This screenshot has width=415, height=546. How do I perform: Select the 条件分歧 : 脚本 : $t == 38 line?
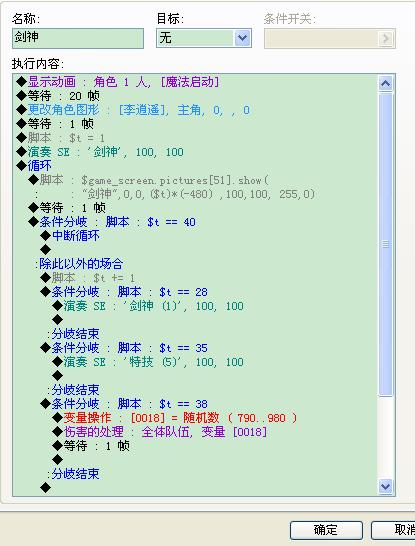click(x=124, y=404)
